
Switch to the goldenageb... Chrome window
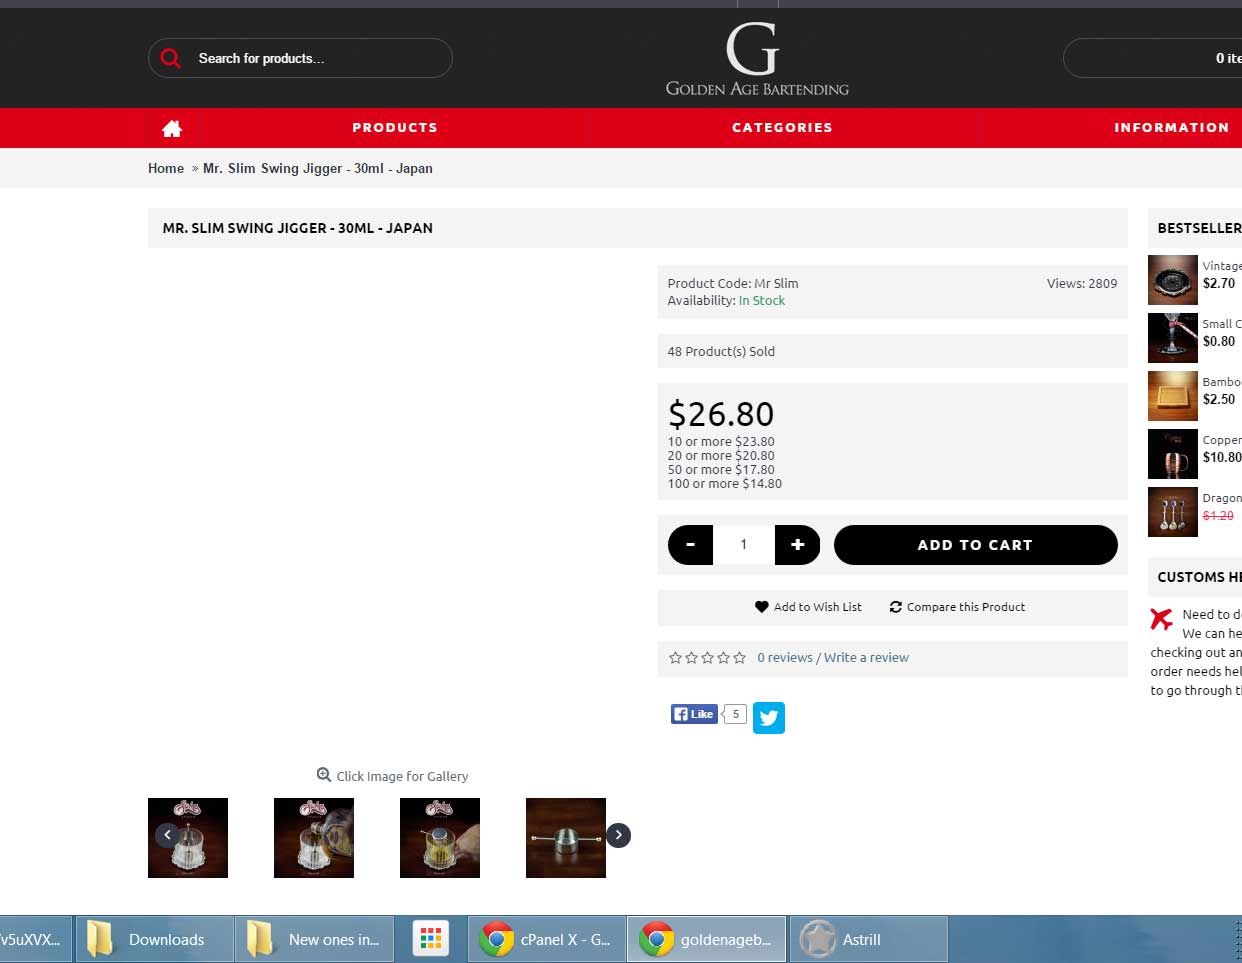point(707,939)
